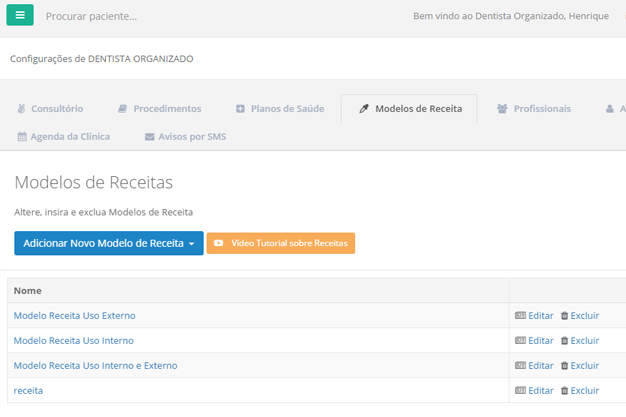
Task: Go to the Planos de Saúde tab
Action: coord(280,108)
